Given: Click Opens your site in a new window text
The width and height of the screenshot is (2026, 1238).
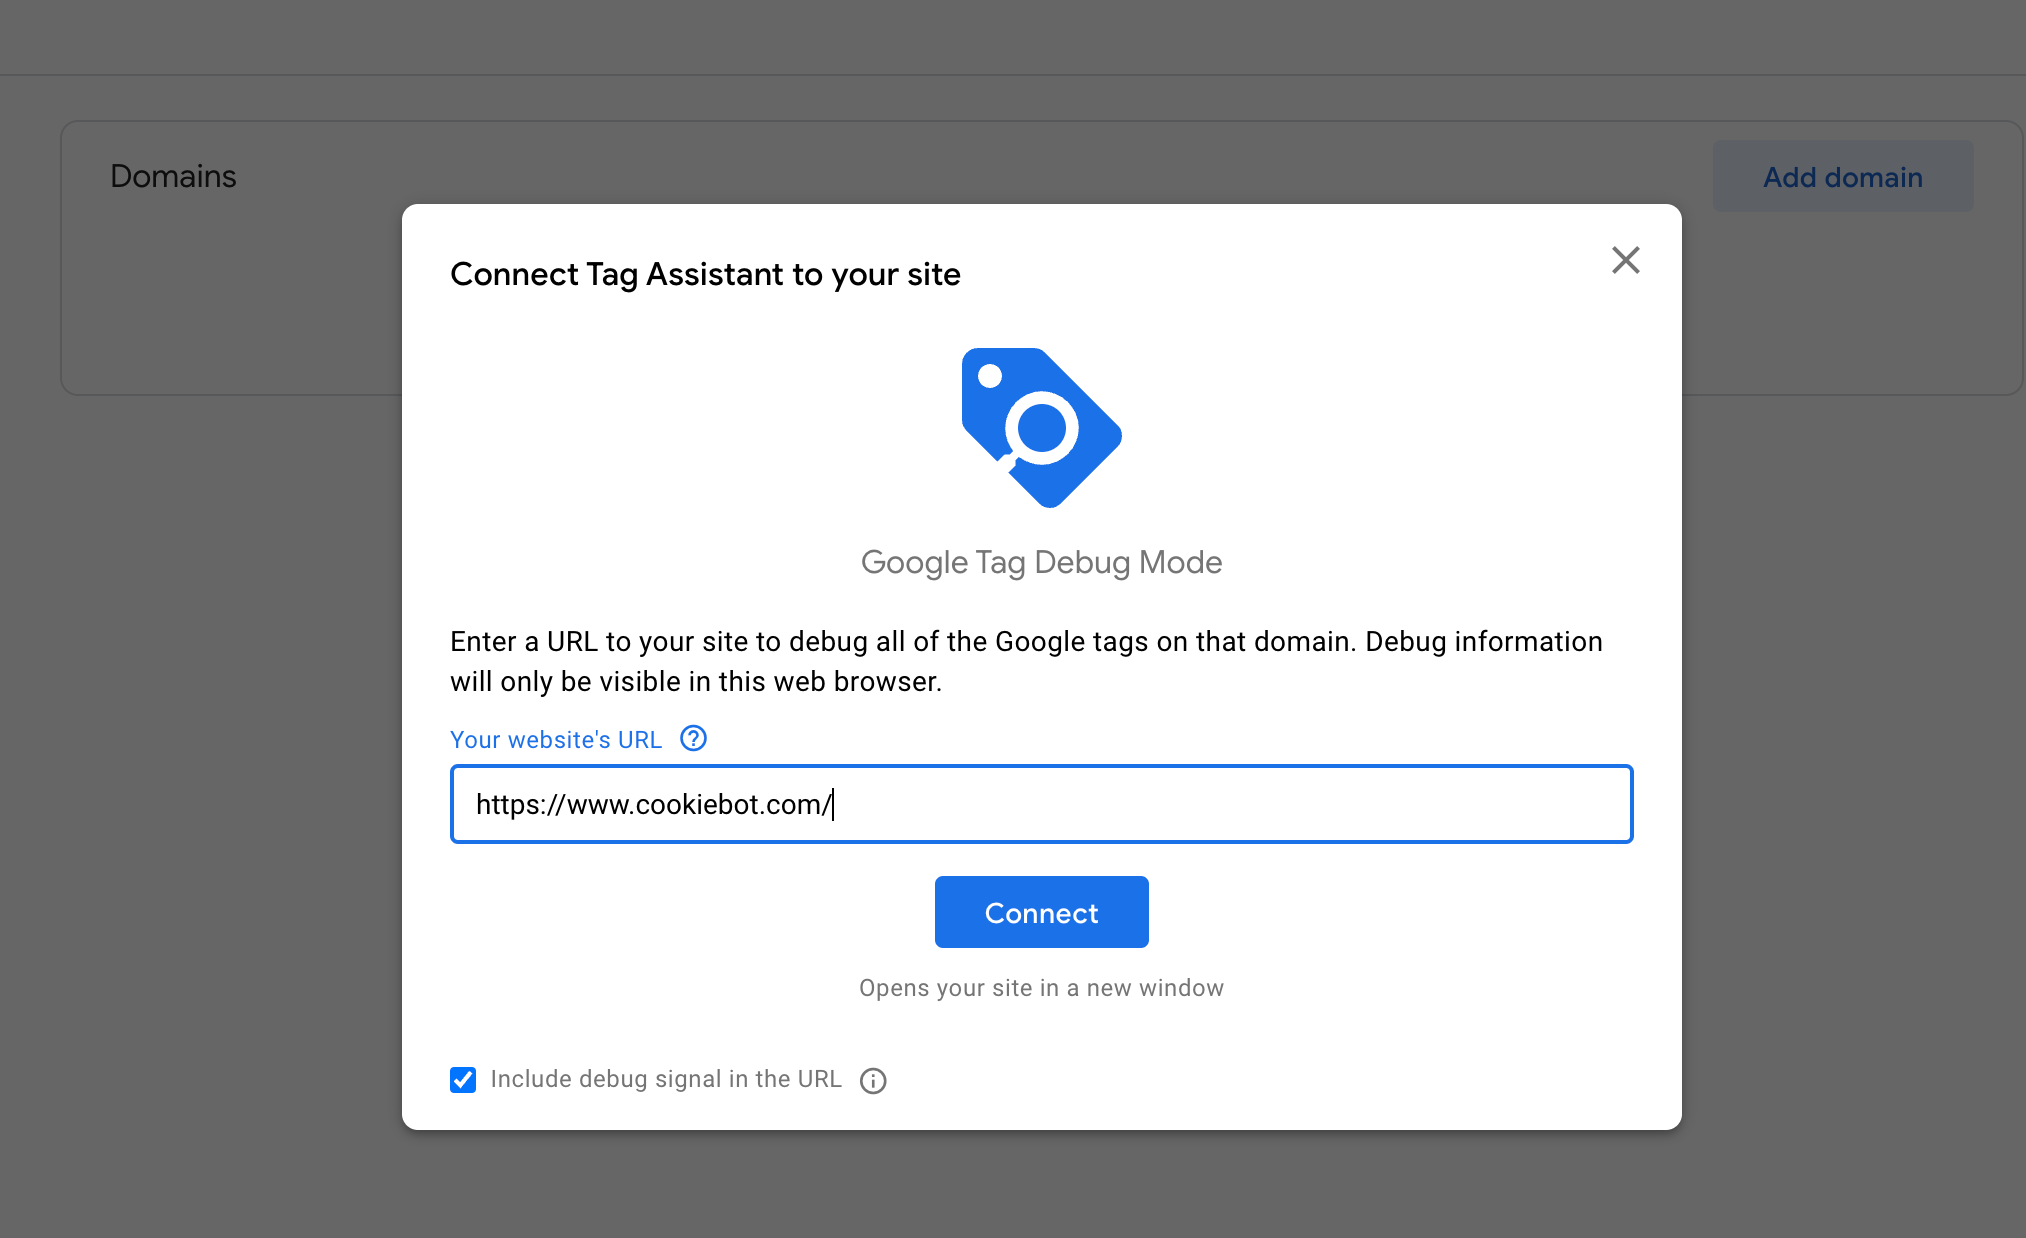Looking at the screenshot, I should pyautogui.click(x=1041, y=988).
